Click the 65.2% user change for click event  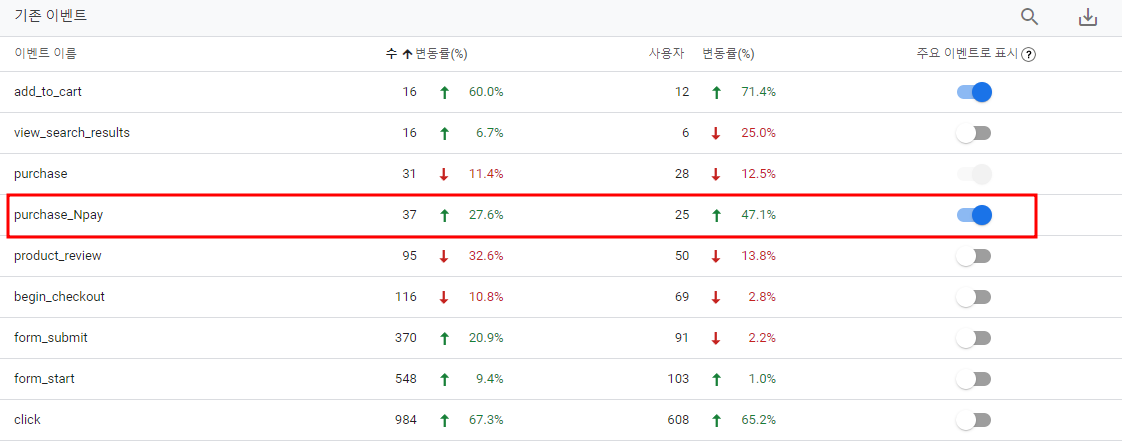[x=759, y=420]
